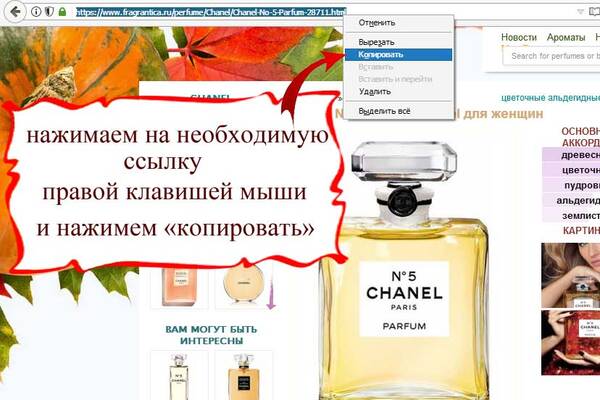Click the tracking protection shield icon
Screen dimensions: 600x400
point(49,12)
